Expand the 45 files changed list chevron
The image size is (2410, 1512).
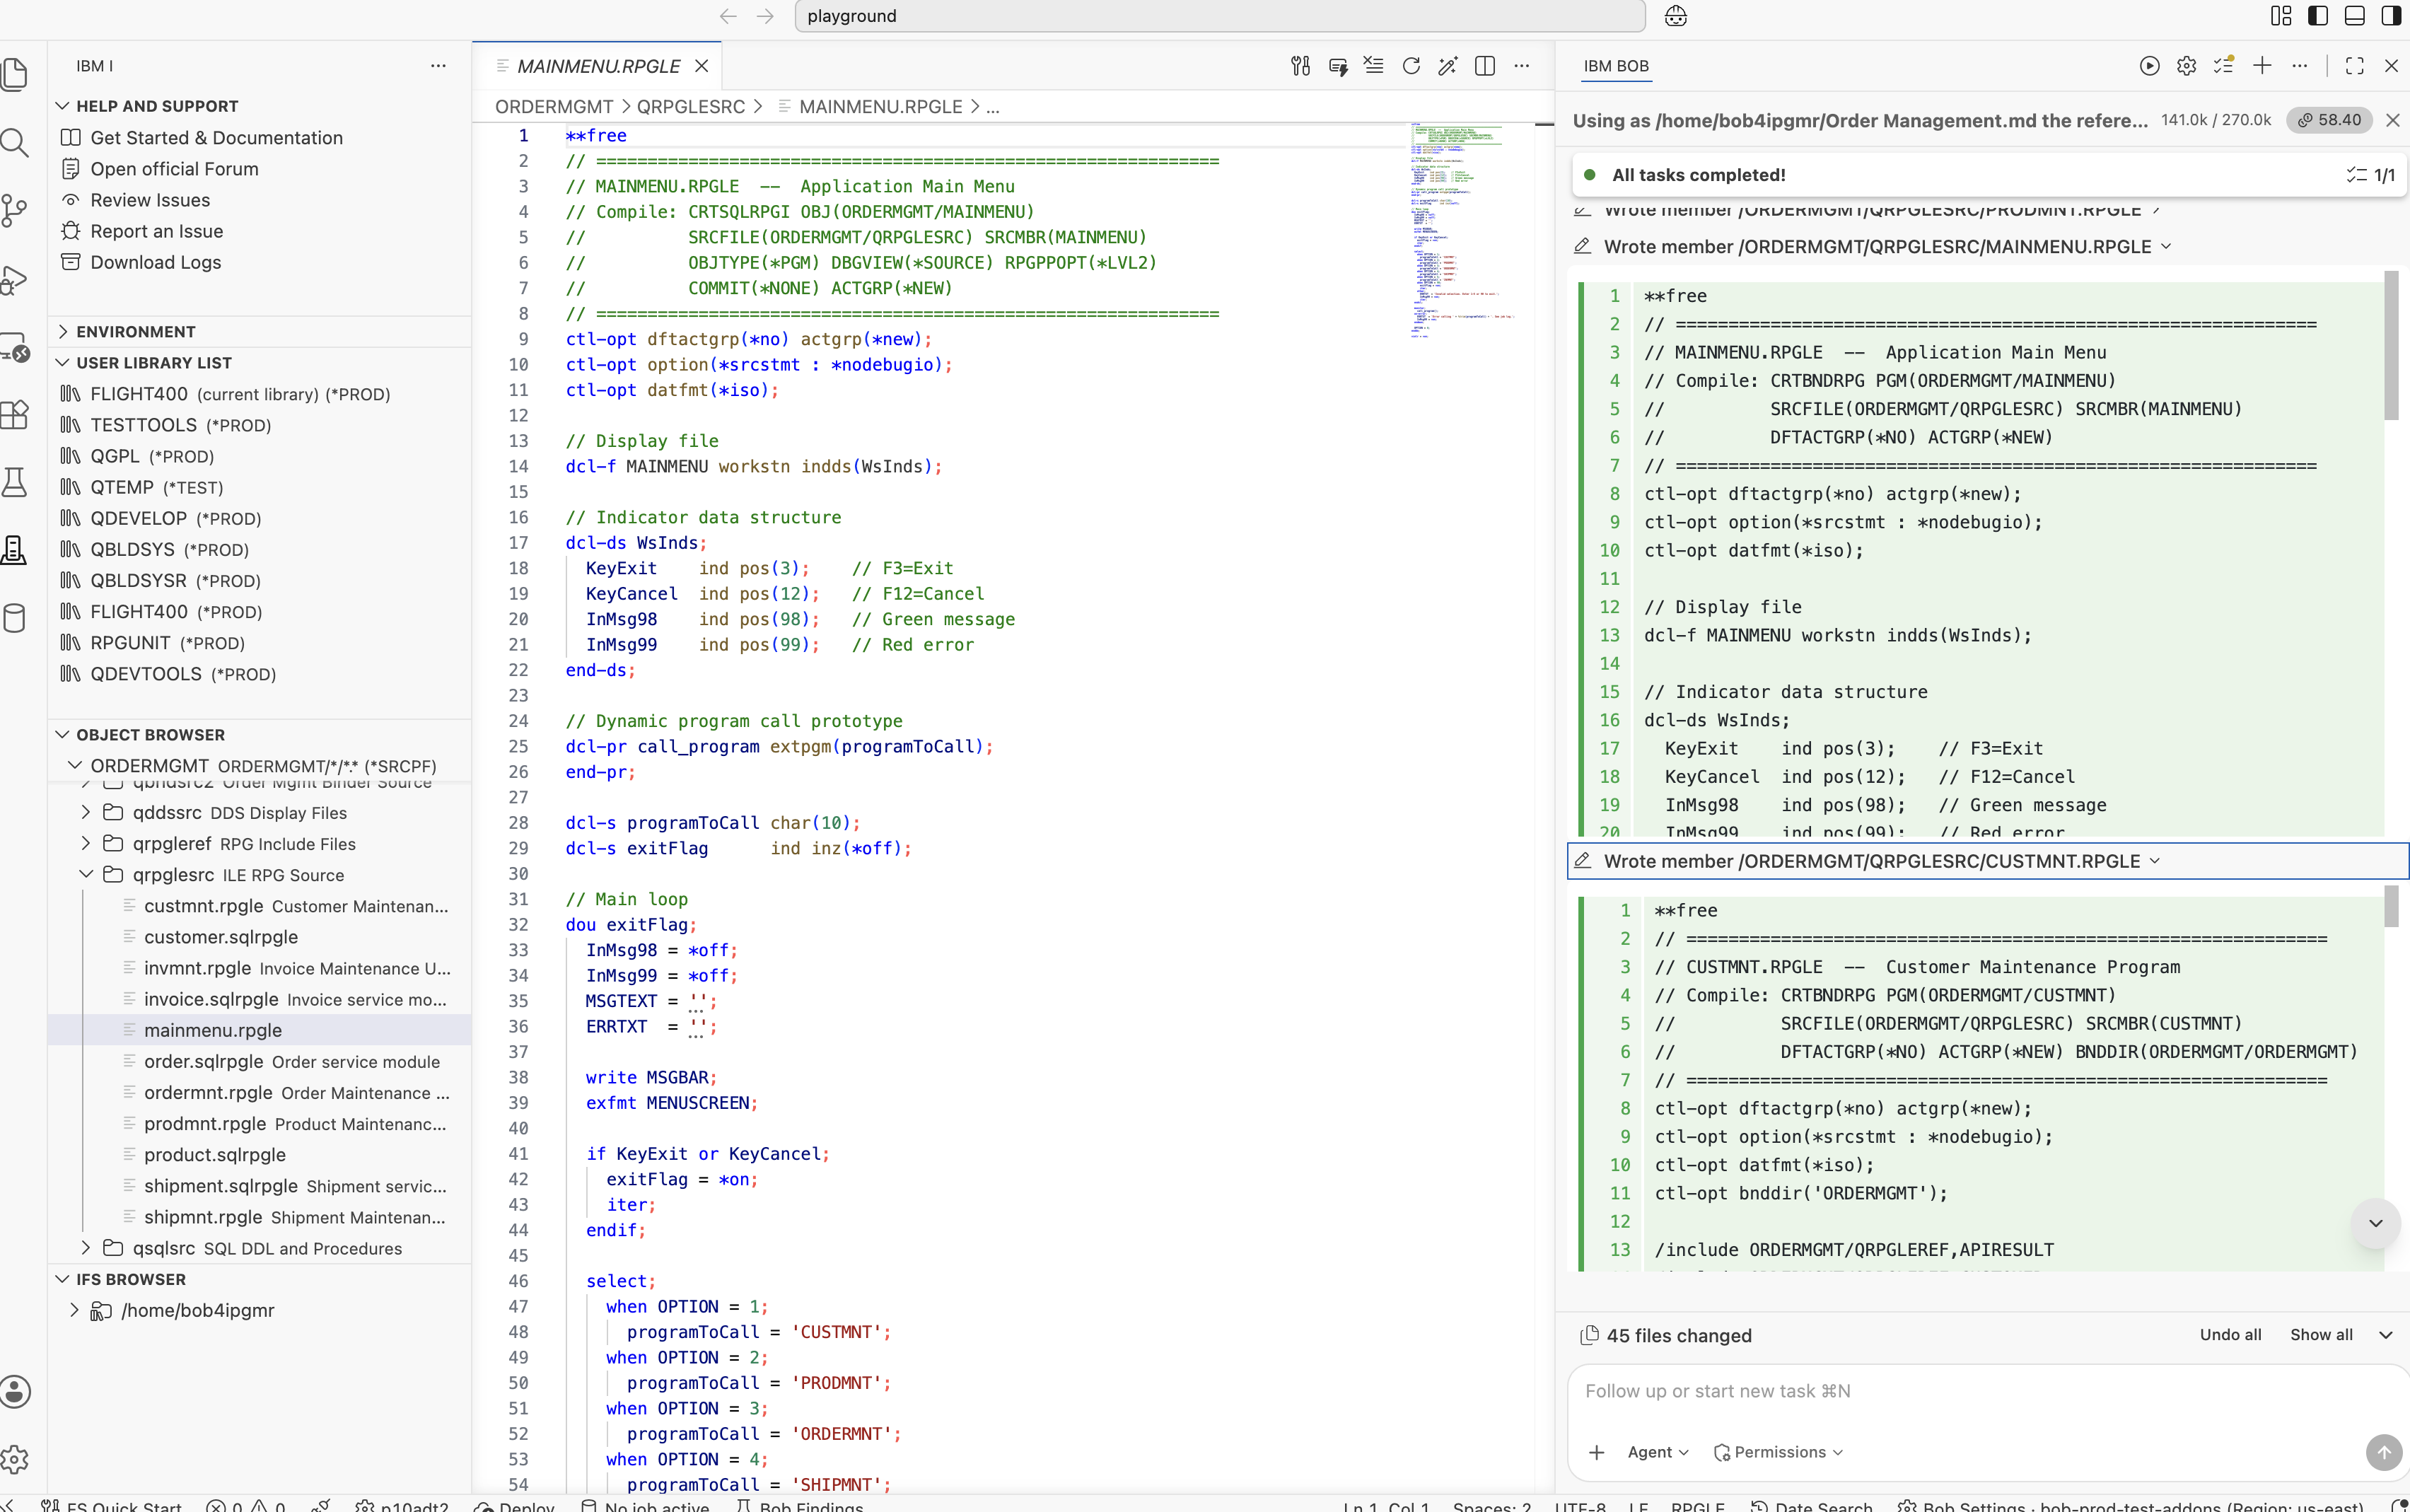[x=2386, y=1335]
